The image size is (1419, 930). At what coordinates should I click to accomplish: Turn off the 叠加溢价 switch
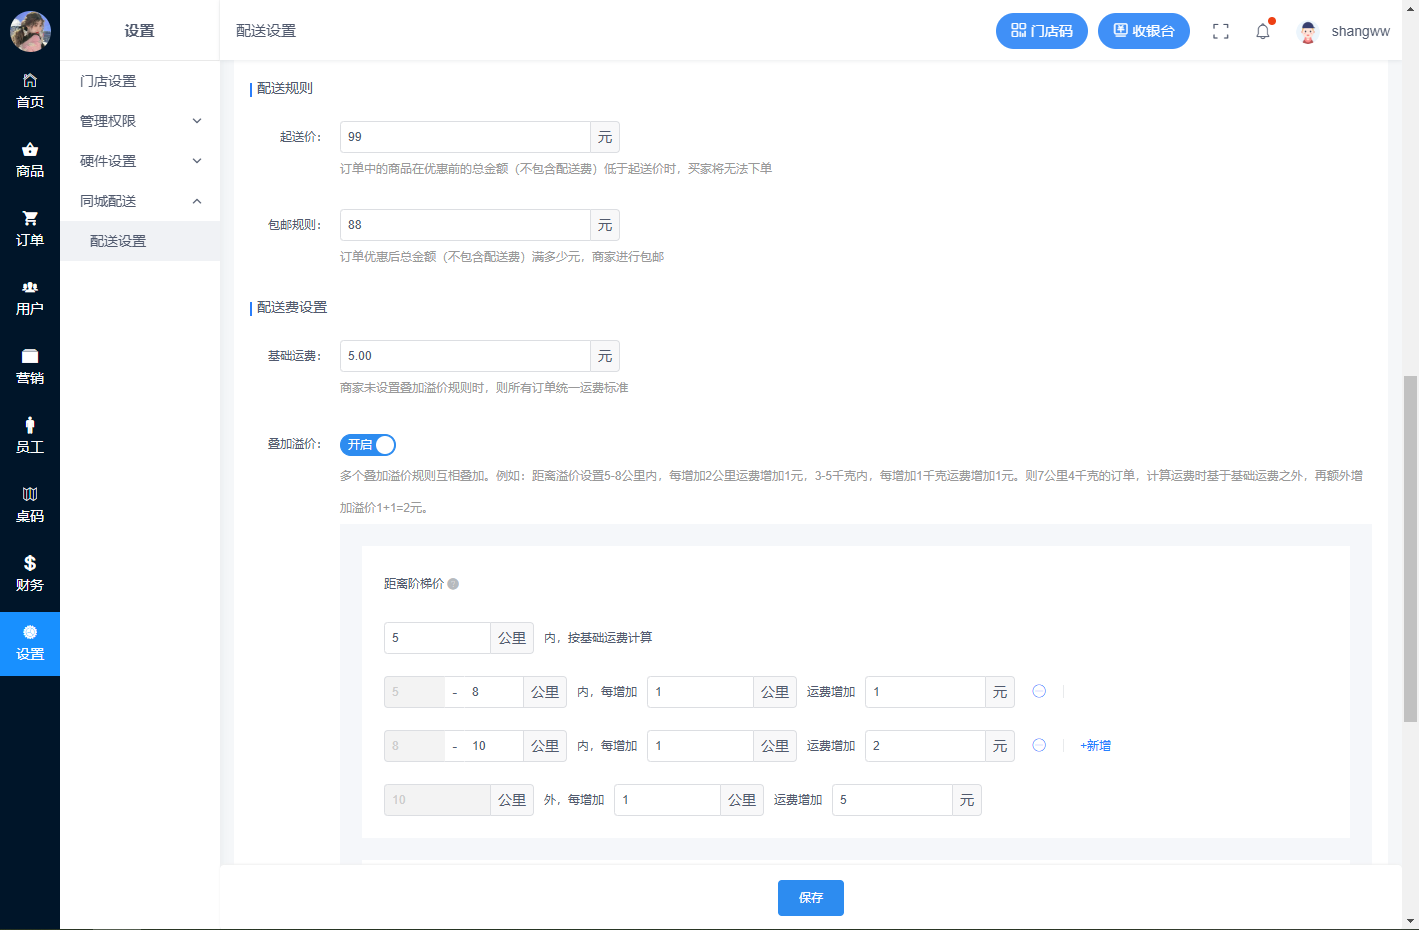pyautogui.click(x=368, y=445)
